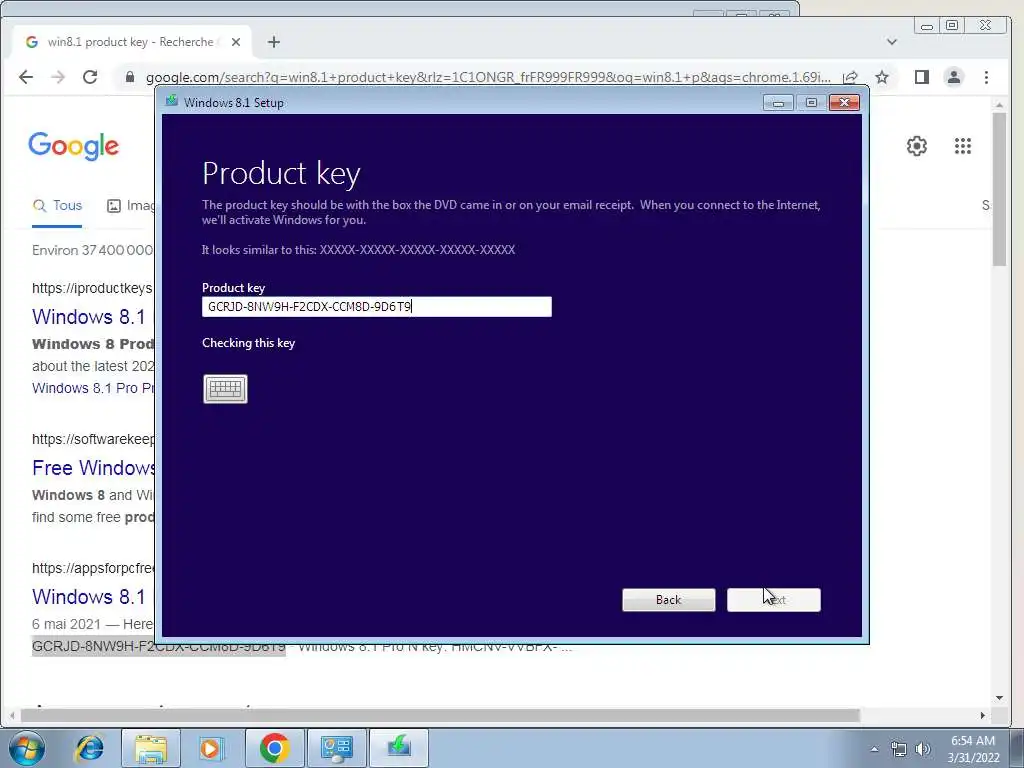Click the Product key input field
Image resolution: width=1024 pixels, height=768 pixels.
coord(377,307)
